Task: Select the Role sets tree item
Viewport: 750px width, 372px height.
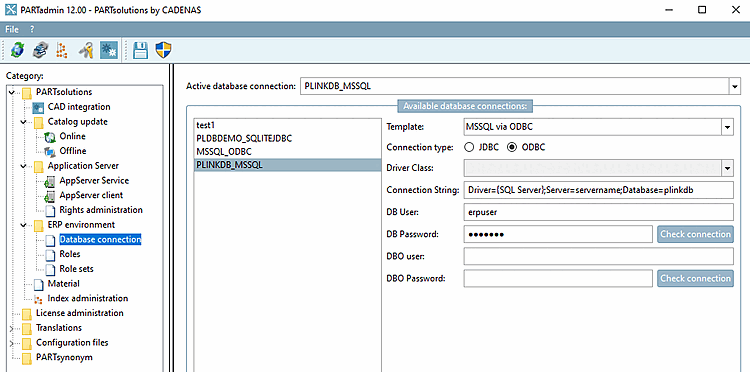Action: tap(77, 269)
